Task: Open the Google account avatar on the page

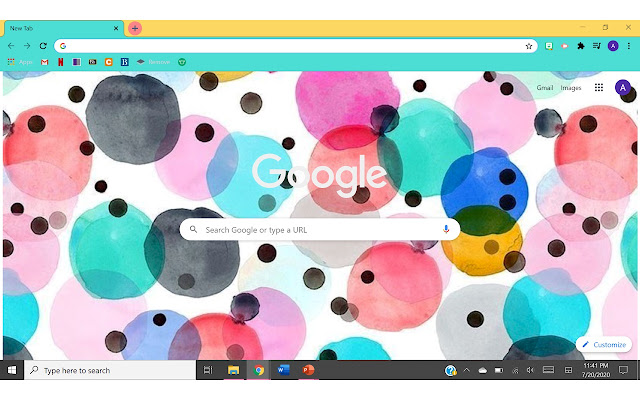Action: coord(622,87)
